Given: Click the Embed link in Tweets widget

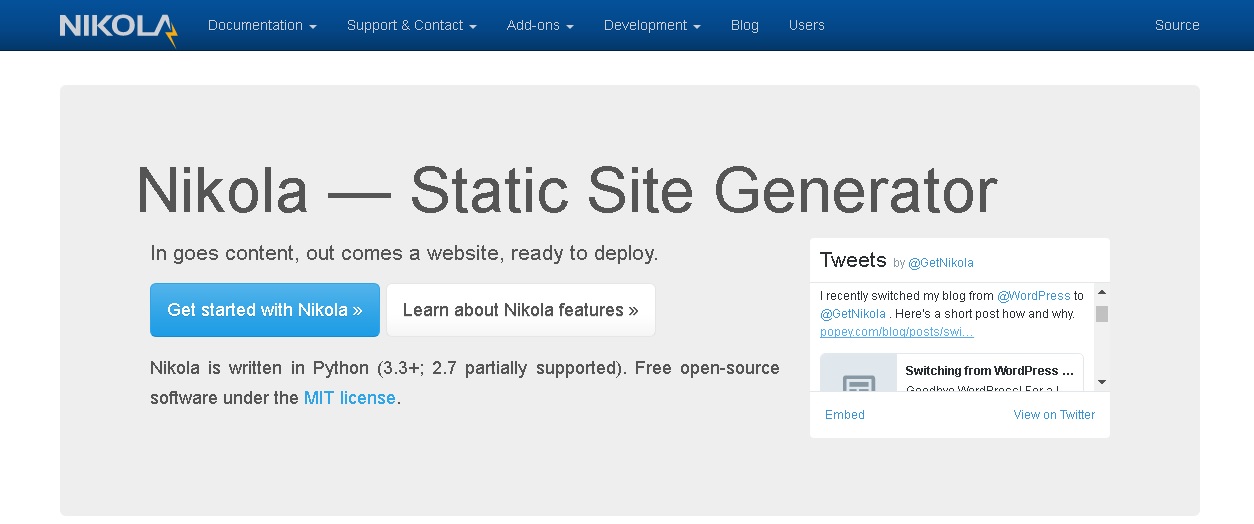Looking at the screenshot, I should (845, 415).
